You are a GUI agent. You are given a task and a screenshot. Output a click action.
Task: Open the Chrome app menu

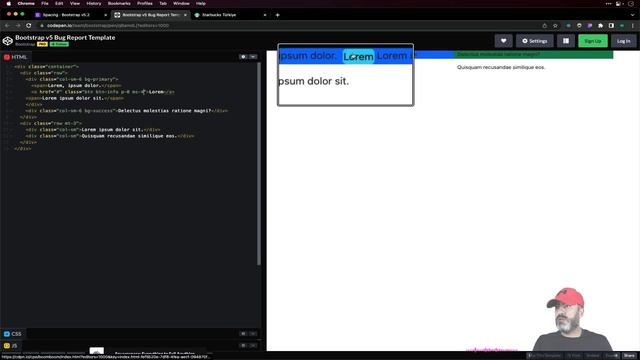point(26,3)
